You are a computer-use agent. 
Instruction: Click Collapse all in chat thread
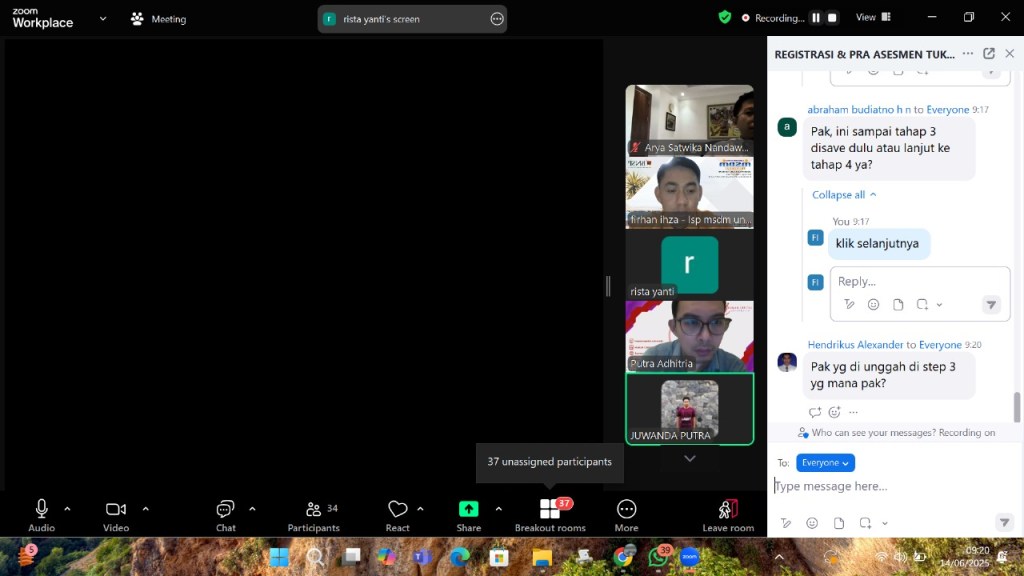[844, 195]
